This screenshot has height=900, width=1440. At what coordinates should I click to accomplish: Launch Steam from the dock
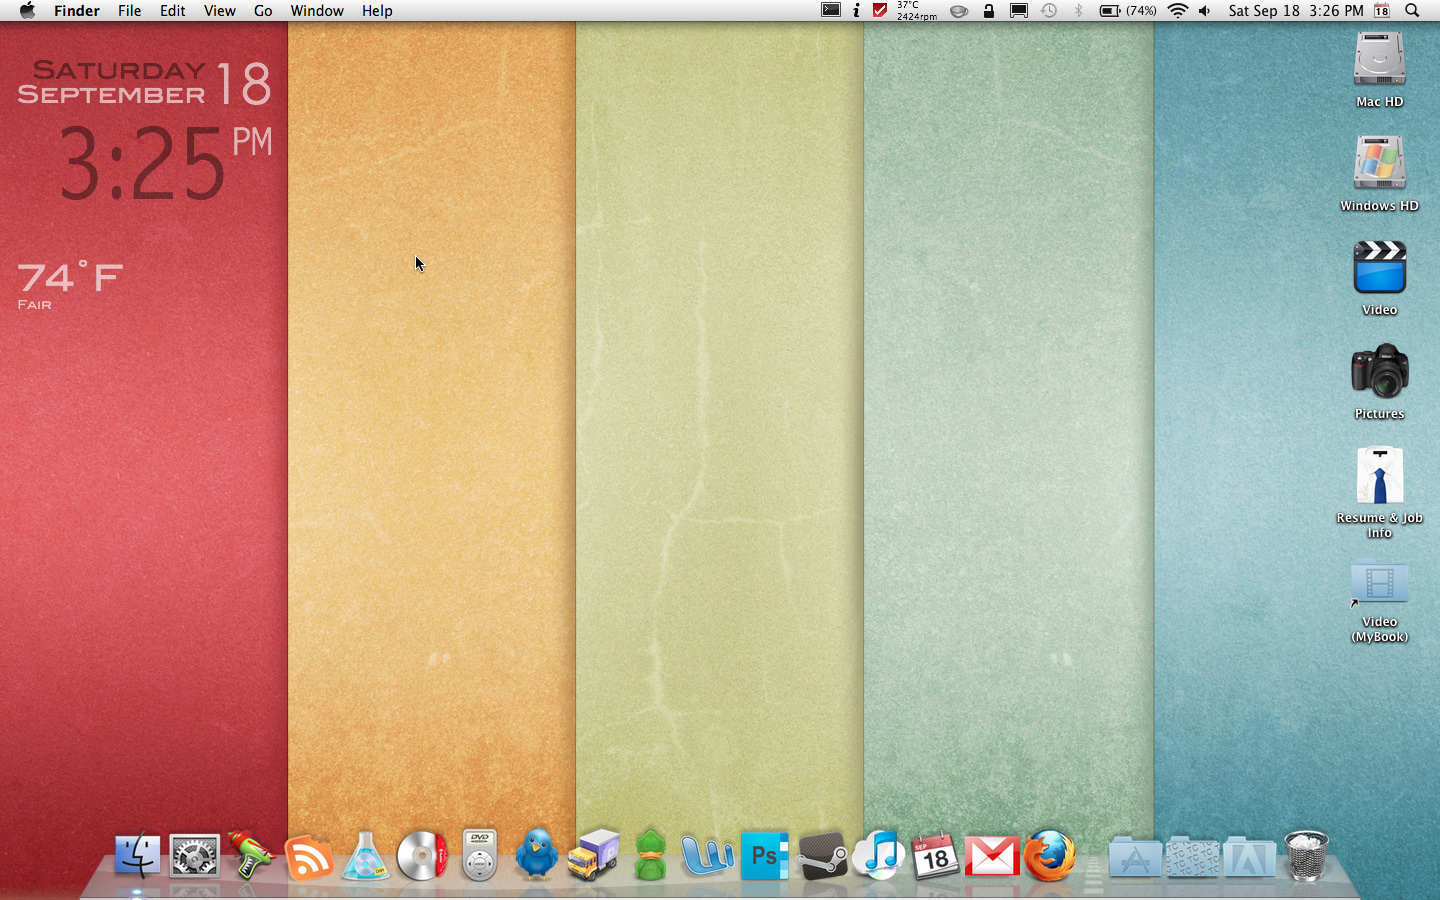822,857
